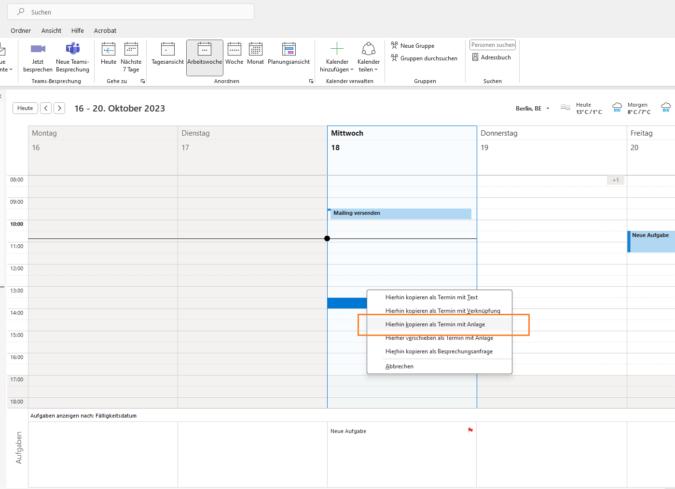Focus the Personen suchen field
The image size is (675, 489).
[x=492, y=45]
